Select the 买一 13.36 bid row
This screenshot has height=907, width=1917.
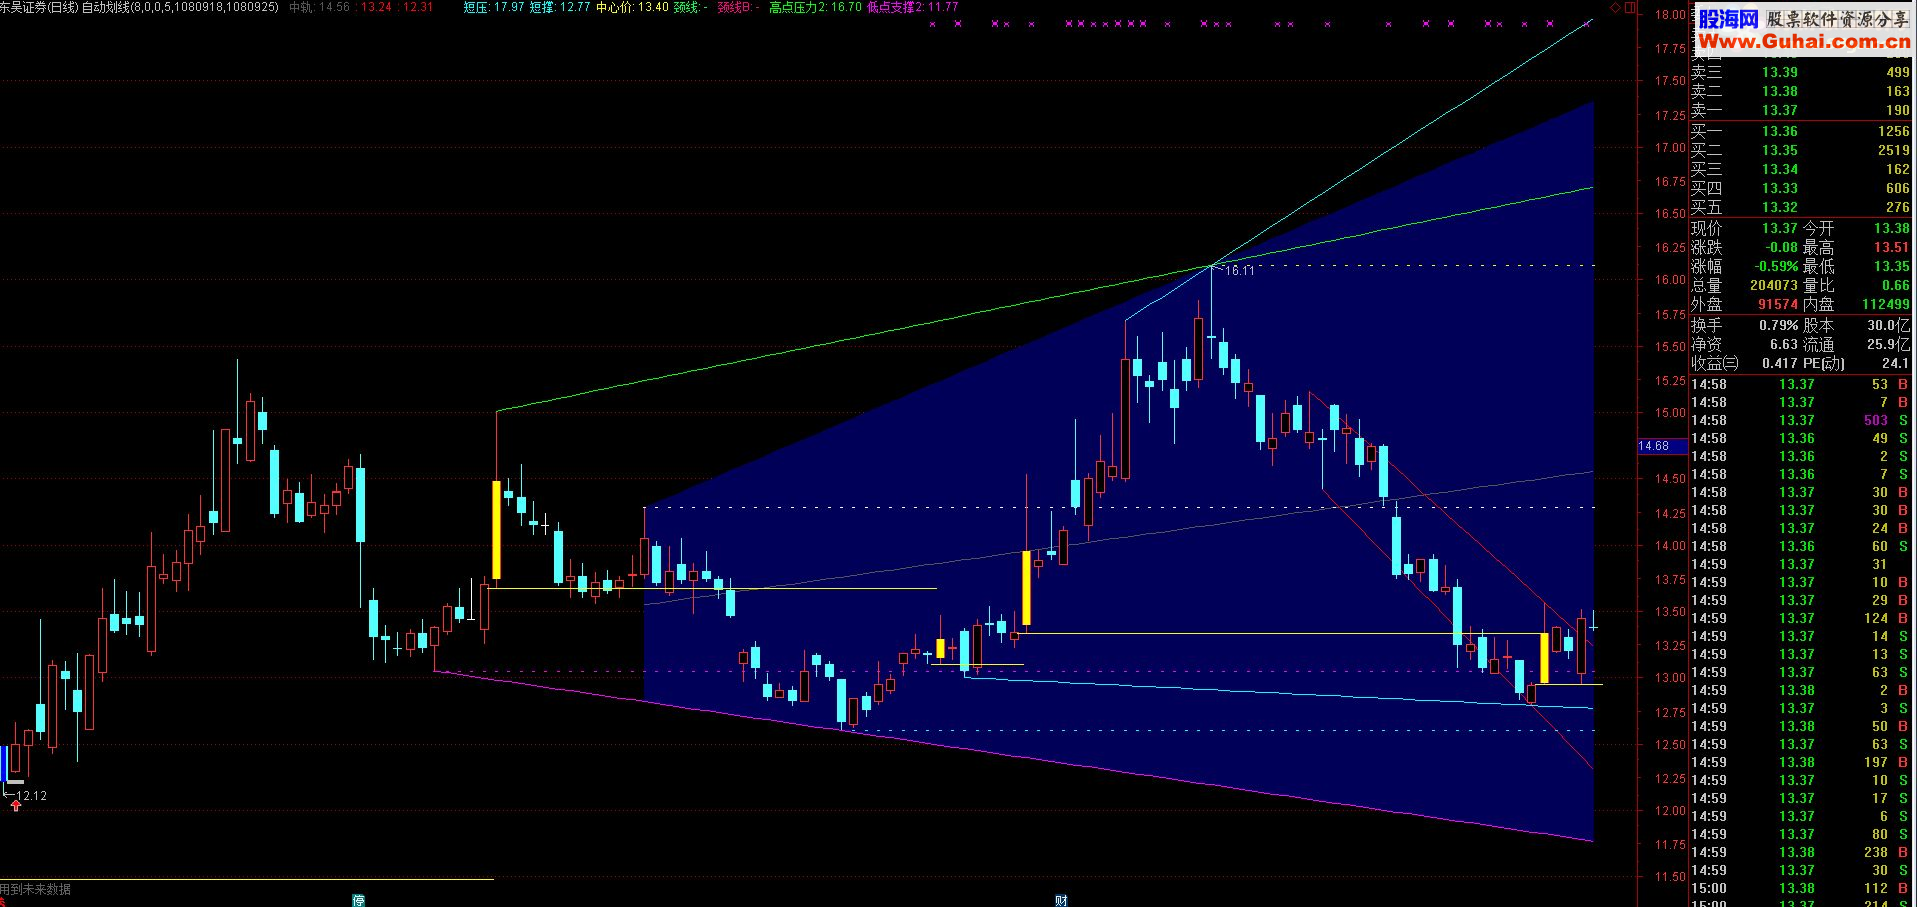coord(1801,131)
